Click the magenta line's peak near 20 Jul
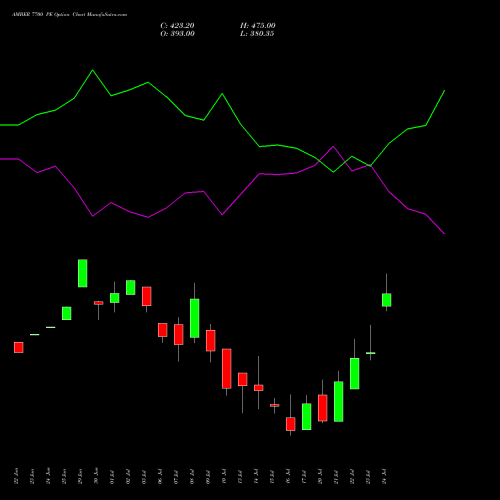500x500 pixels. pyautogui.click(x=333, y=147)
